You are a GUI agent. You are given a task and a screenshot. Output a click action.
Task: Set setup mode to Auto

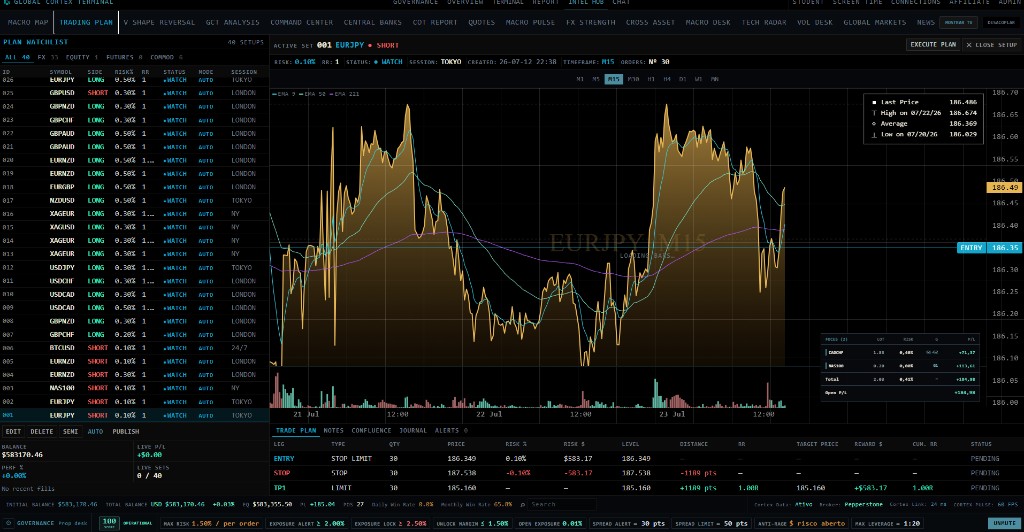point(95,431)
